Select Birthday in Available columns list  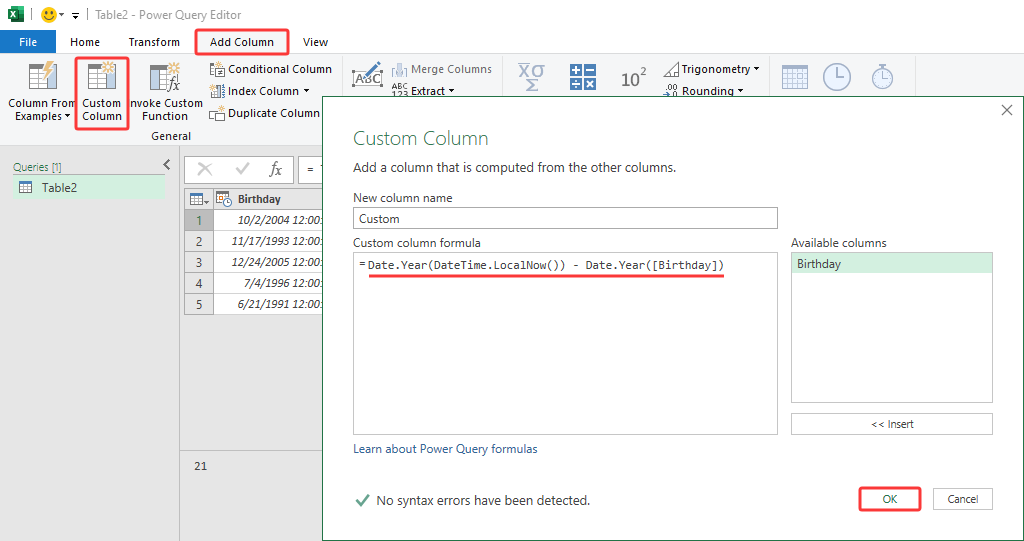(891, 264)
